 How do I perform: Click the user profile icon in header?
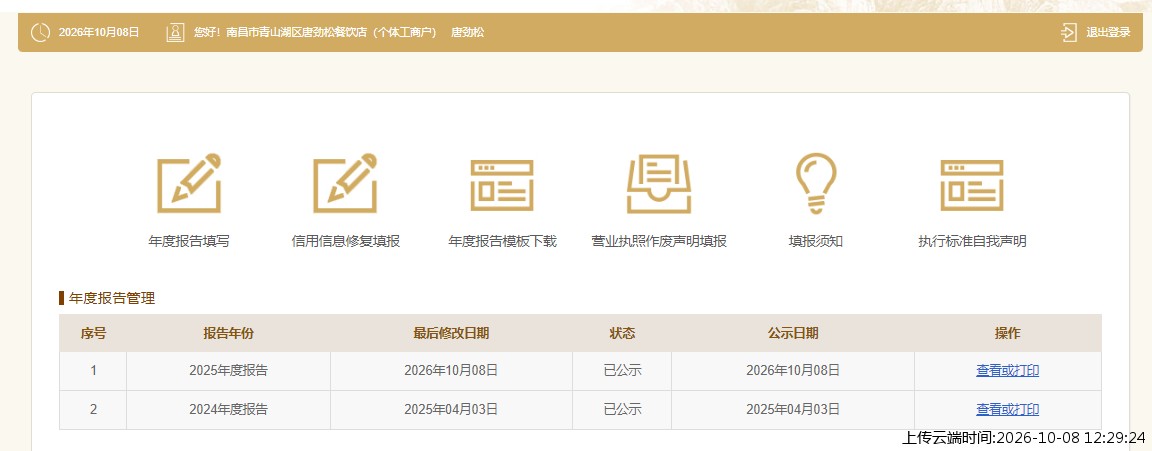click(x=175, y=32)
